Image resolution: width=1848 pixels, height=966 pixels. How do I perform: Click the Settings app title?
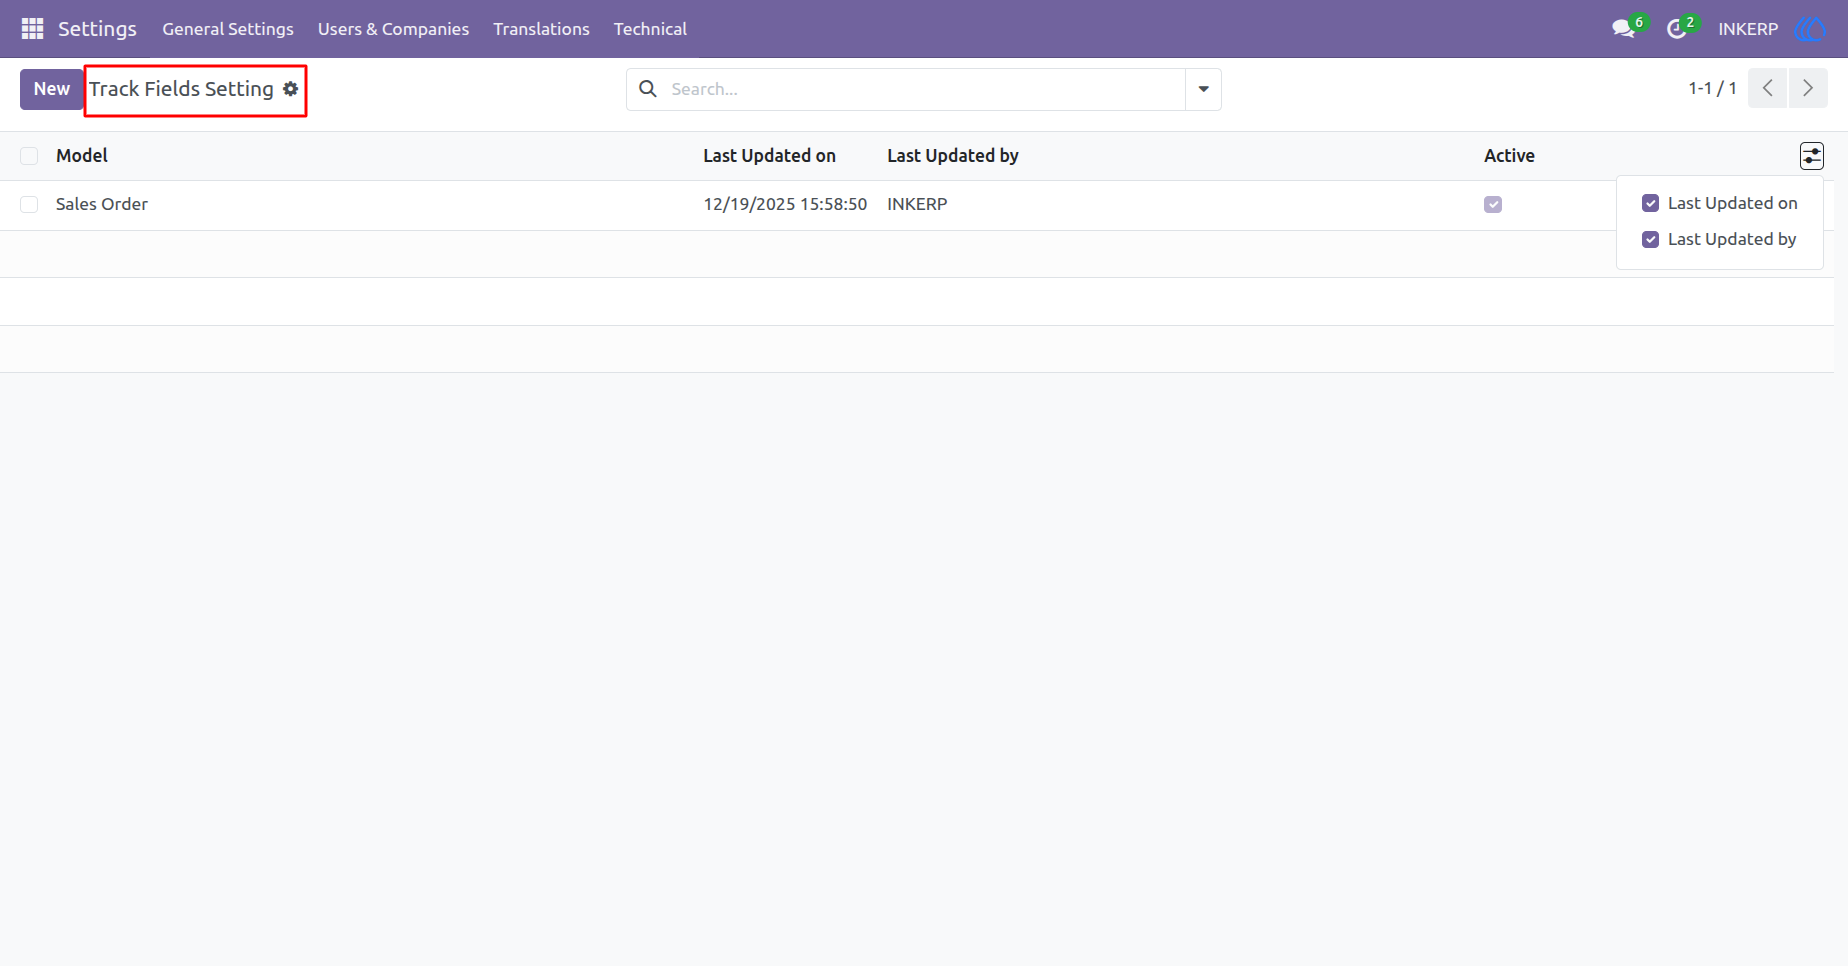pos(97,29)
